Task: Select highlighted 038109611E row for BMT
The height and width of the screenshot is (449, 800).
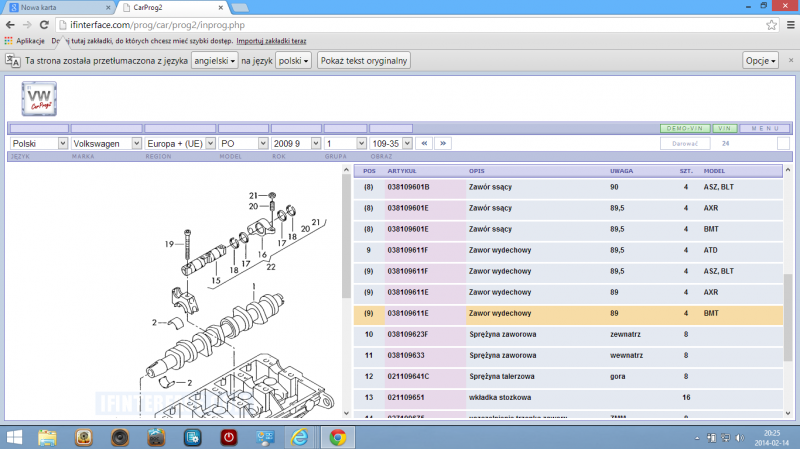Action: pyautogui.click(x=568, y=313)
